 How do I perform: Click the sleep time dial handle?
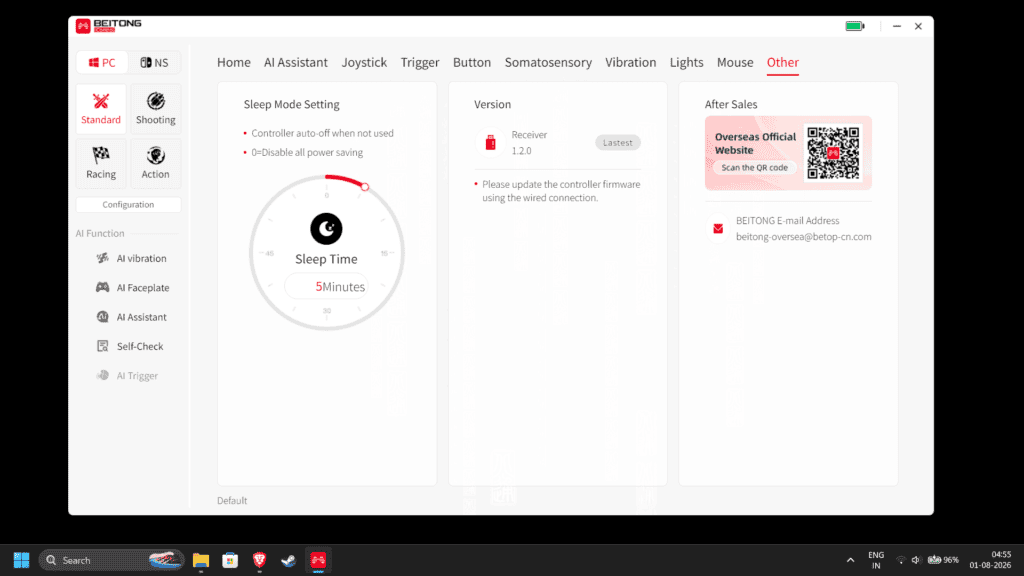click(365, 187)
